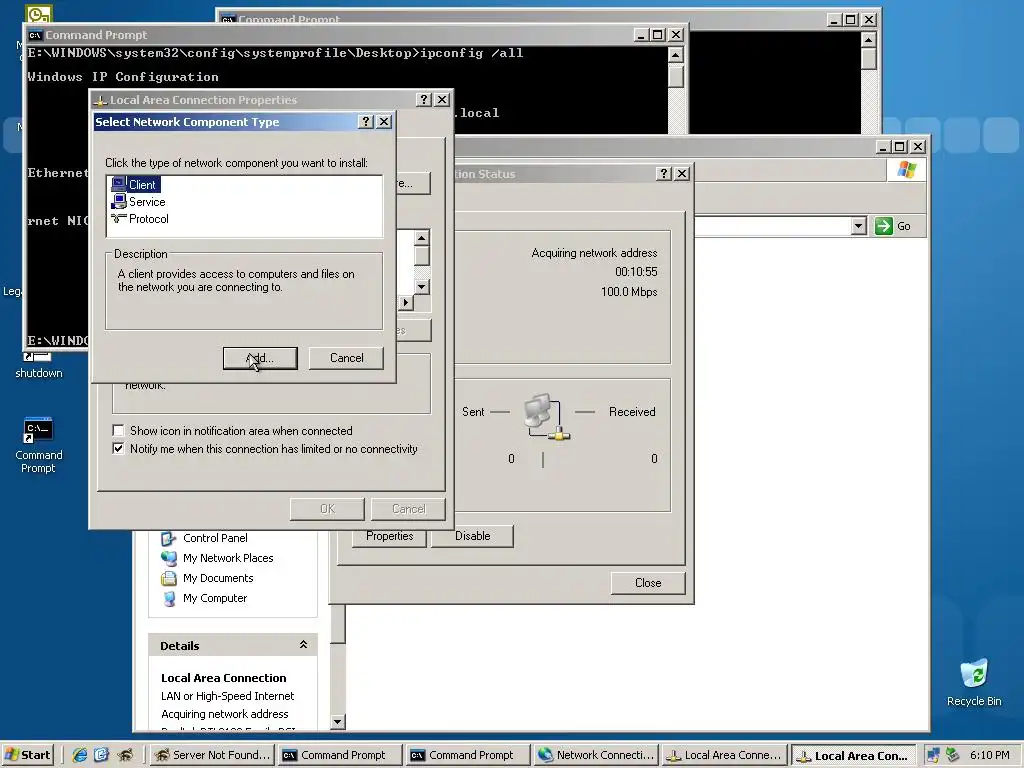Viewport: 1024px width, 768px height.
Task: Click help button in Local Area Connection Properties
Action: [x=424, y=99]
